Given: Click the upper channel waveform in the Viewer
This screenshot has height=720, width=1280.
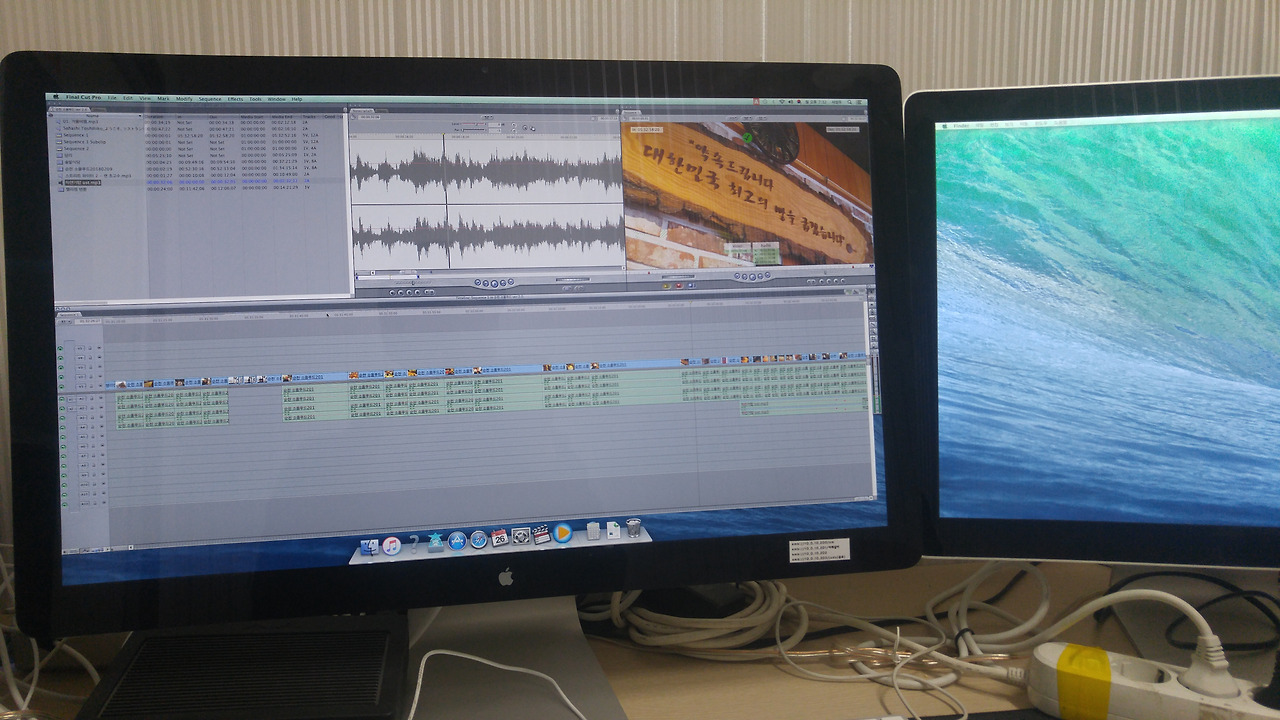Looking at the screenshot, I should pos(487,172).
